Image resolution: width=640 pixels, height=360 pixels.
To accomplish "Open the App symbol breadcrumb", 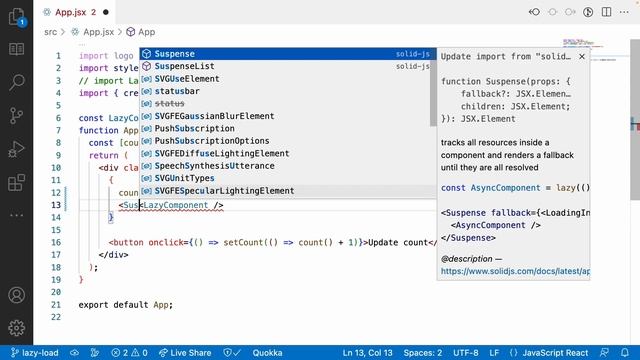I will [141, 32].
